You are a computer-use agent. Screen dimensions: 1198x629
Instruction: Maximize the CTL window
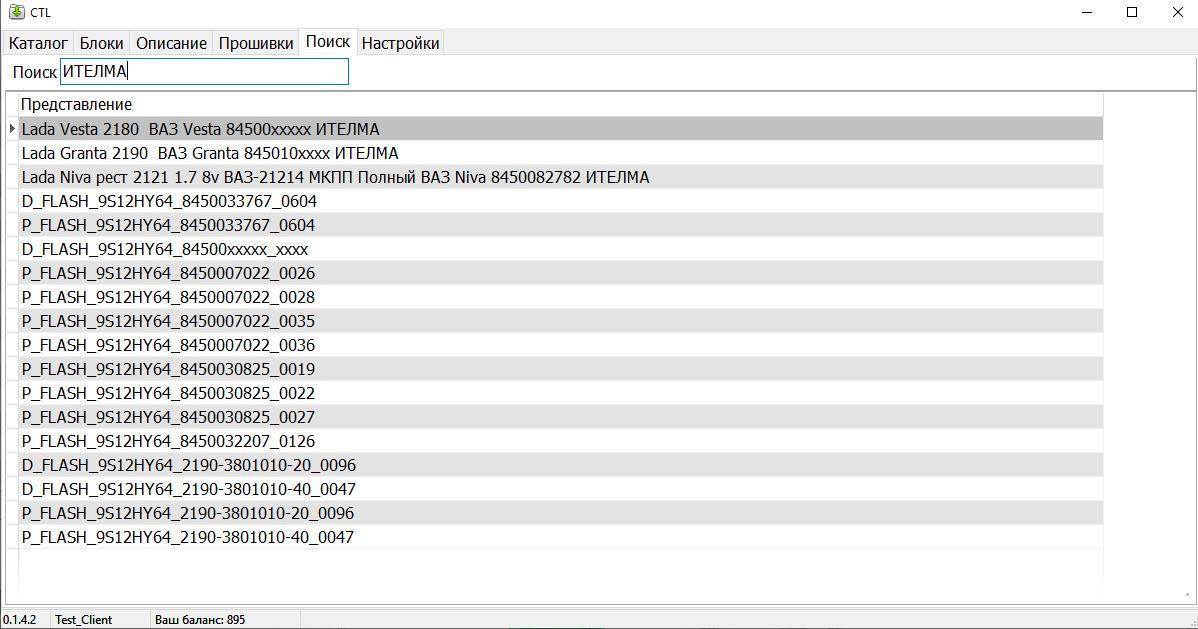coord(1132,12)
